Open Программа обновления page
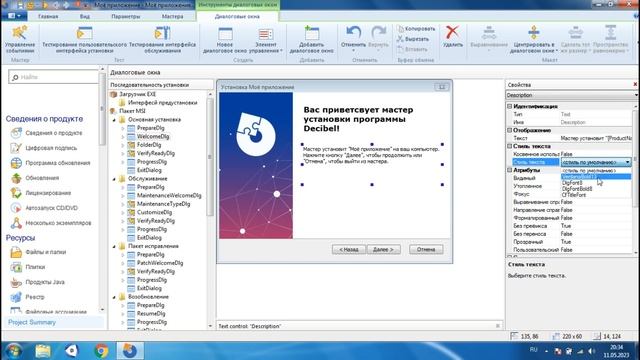The width and height of the screenshot is (640, 360). click(x=50, y=163)
